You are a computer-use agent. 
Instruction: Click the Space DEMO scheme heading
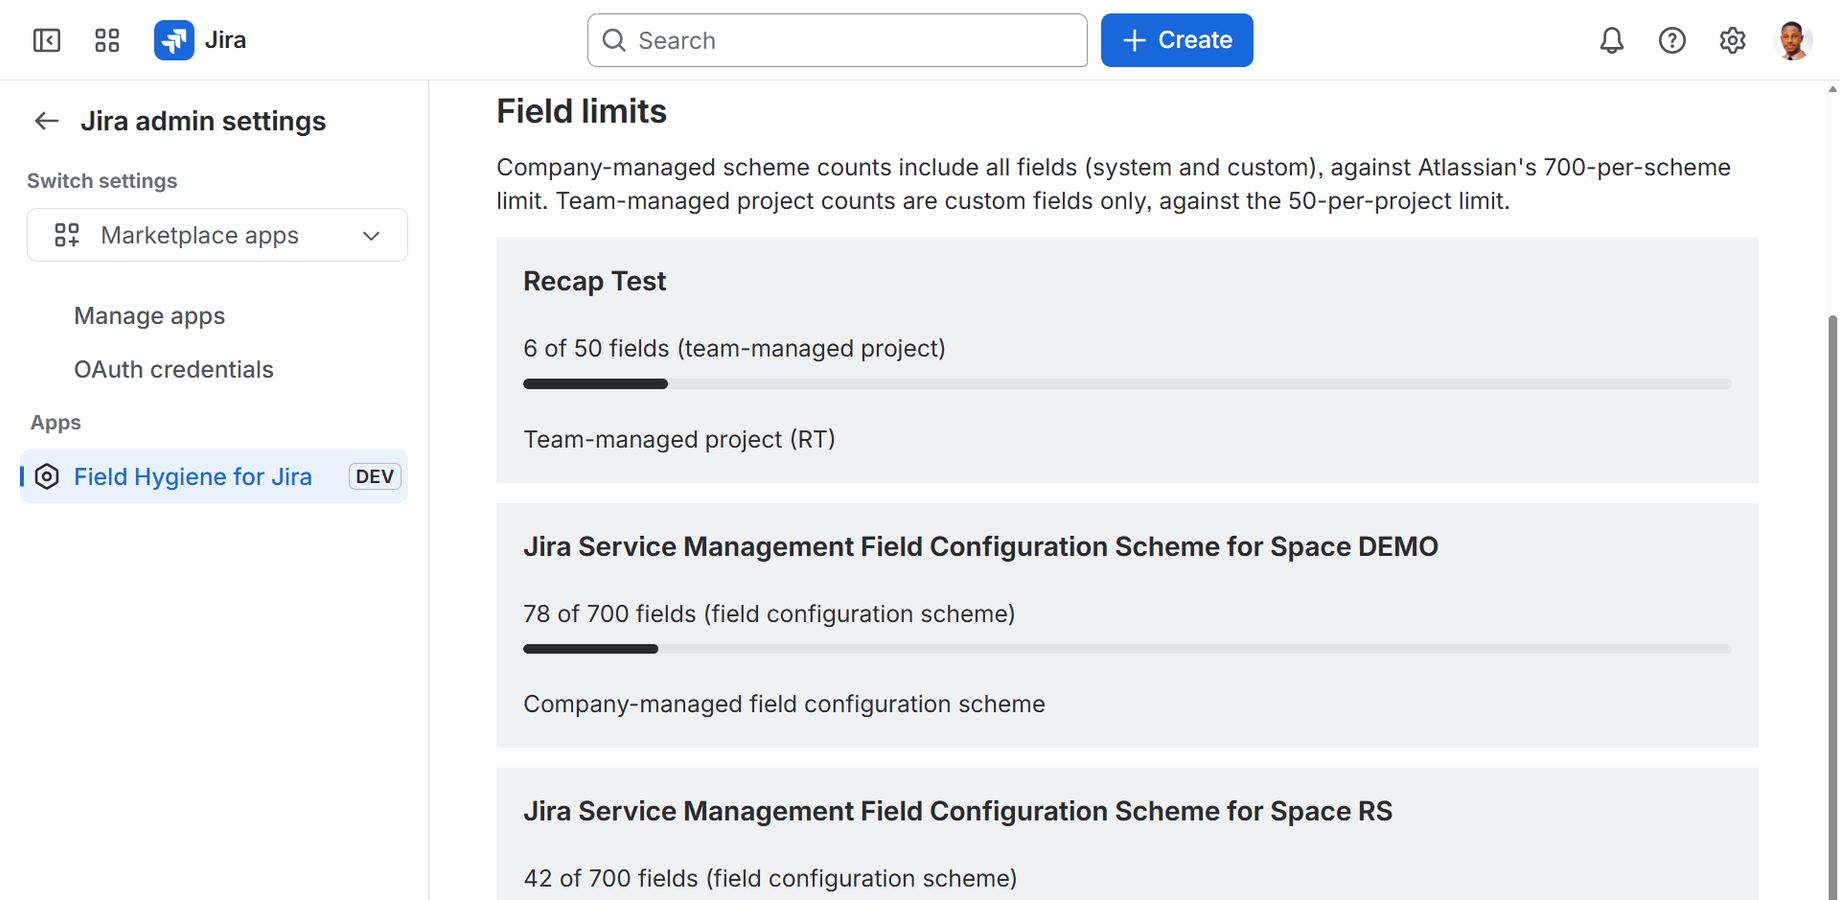980,546
